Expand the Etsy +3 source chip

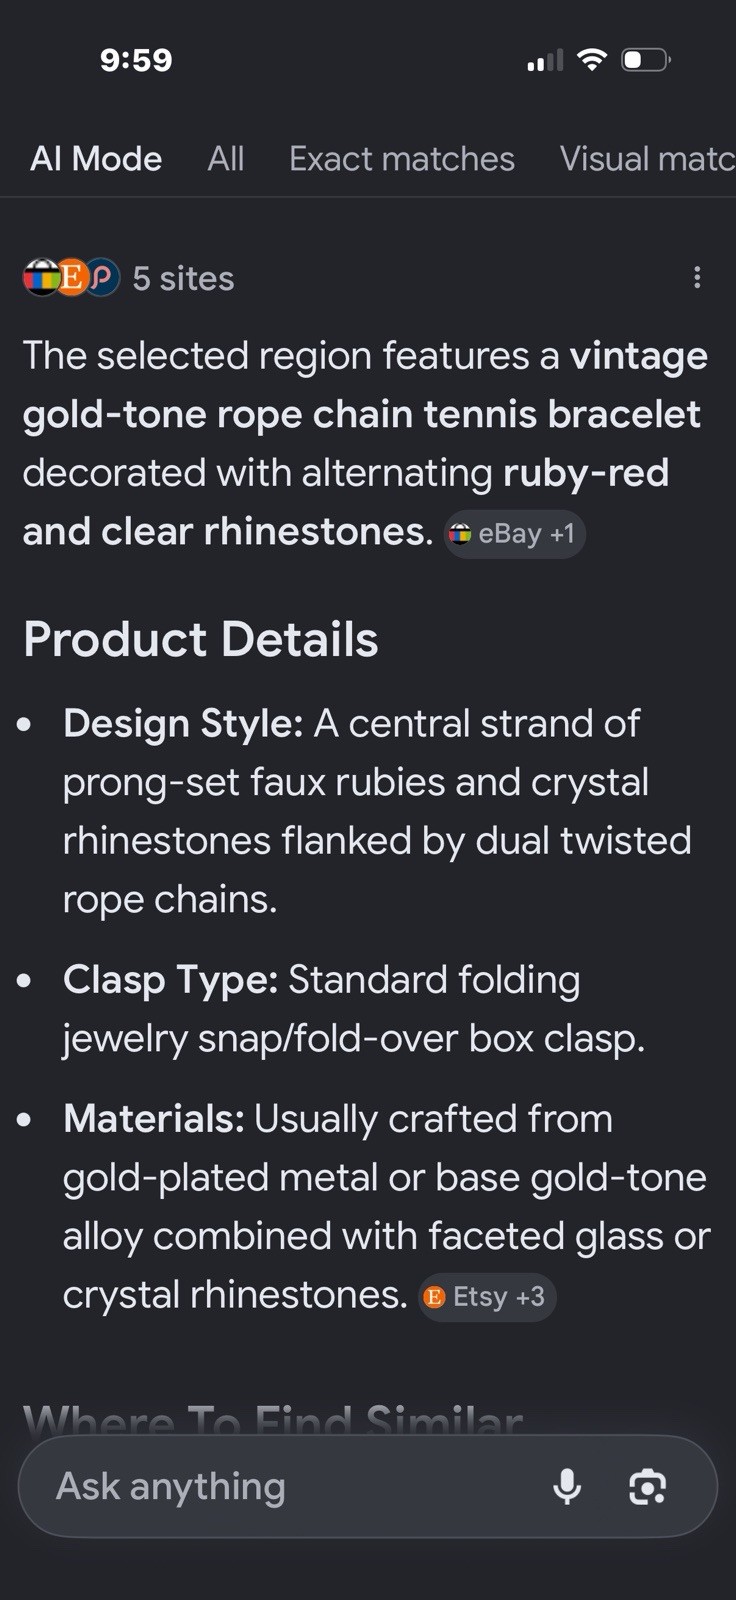(x=487, y=1297)
